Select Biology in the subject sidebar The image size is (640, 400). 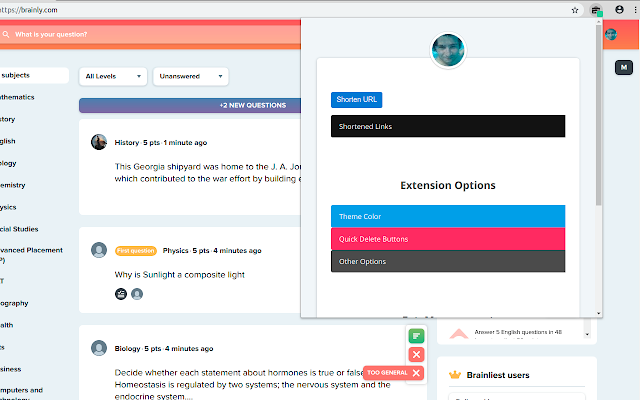[x=8, y=163]
